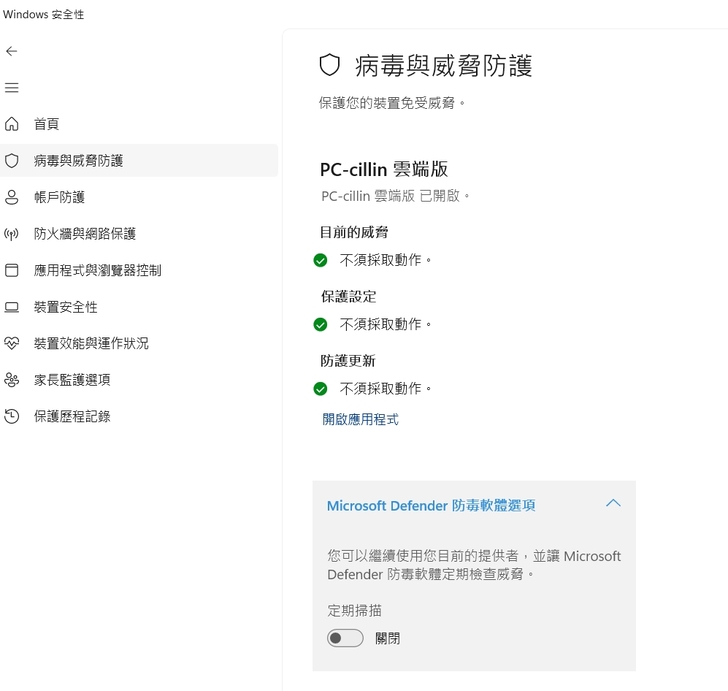
Task: Click the laptop icon for 裝置安全性
Action: coord(12,307)
